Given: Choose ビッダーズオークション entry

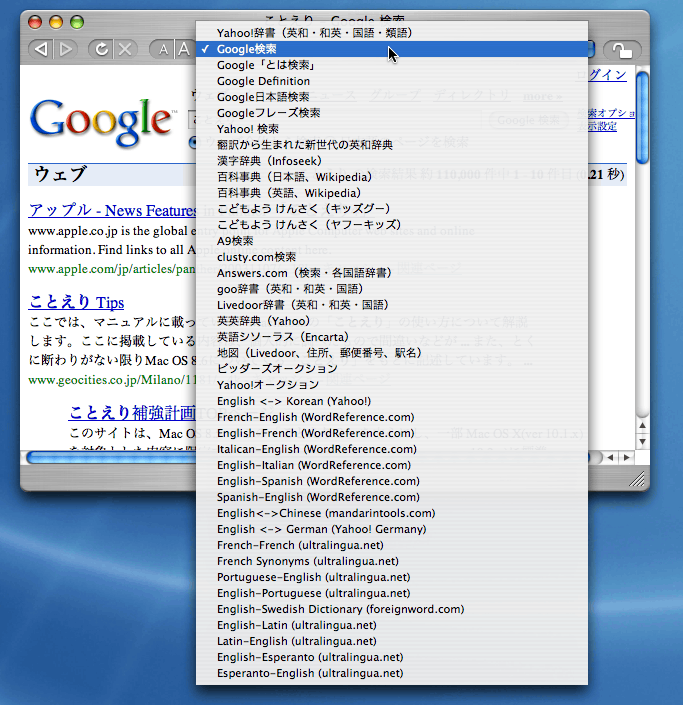Looking at the screenshot, I should tap(392, 369).
